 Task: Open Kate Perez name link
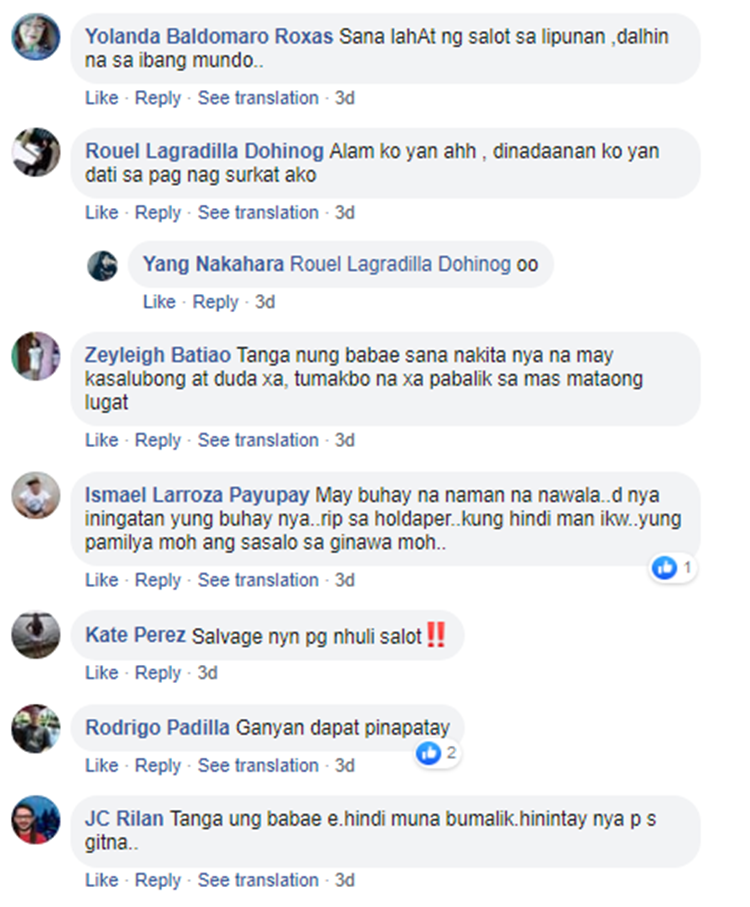(135, 635)
